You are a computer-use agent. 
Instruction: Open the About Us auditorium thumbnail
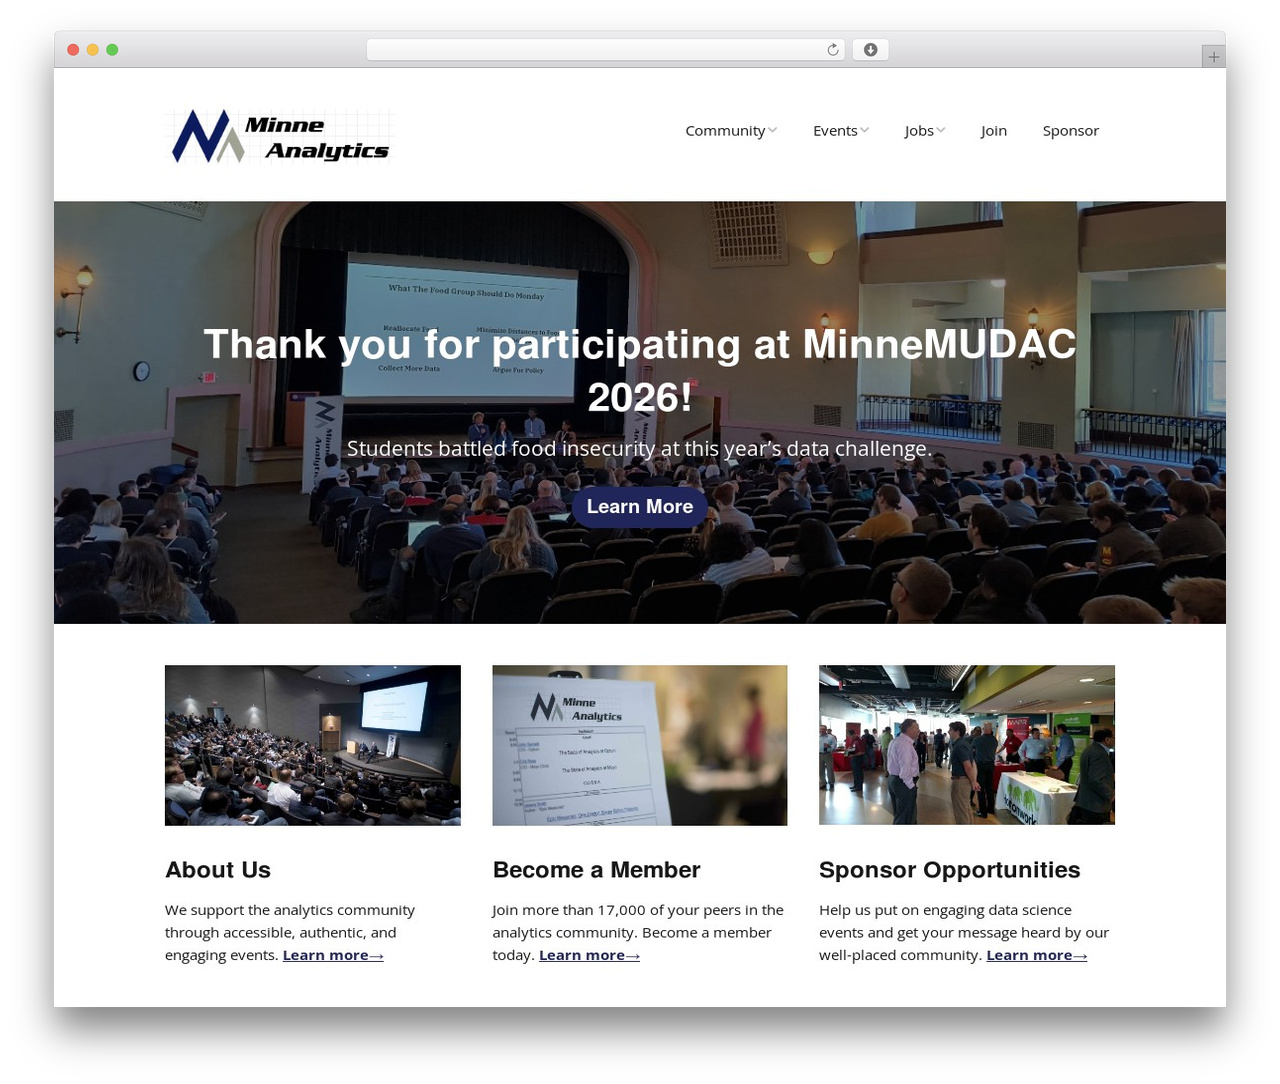click(x=313, y=745)
